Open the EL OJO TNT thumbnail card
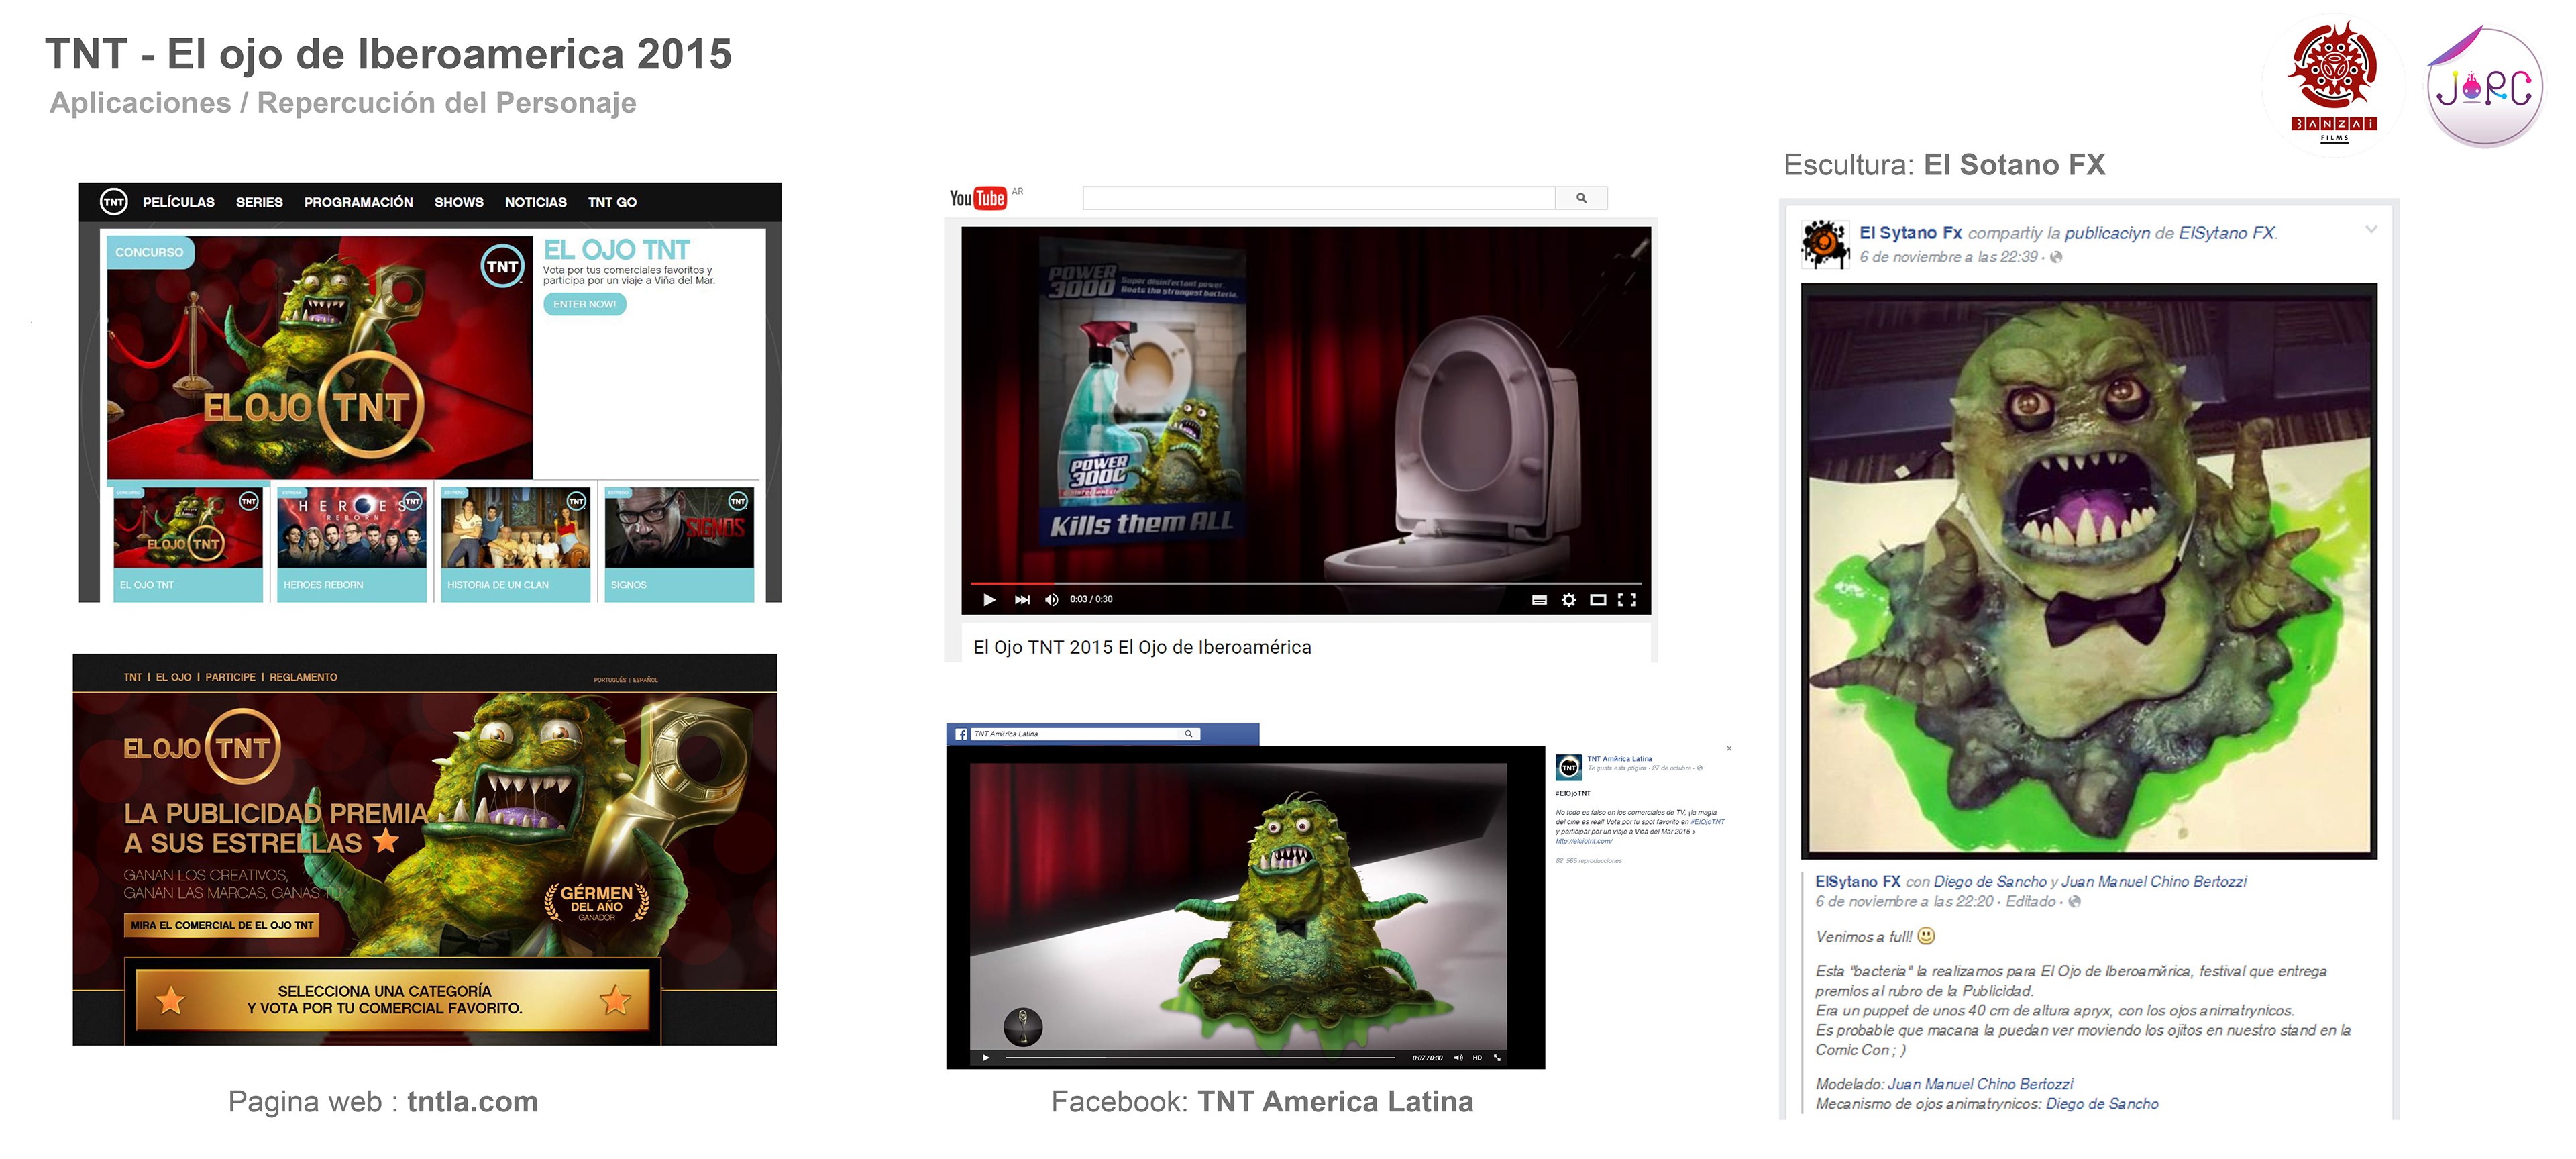Image resolution: width=2576 pixels, height=1159 pixels. [188, 543]
